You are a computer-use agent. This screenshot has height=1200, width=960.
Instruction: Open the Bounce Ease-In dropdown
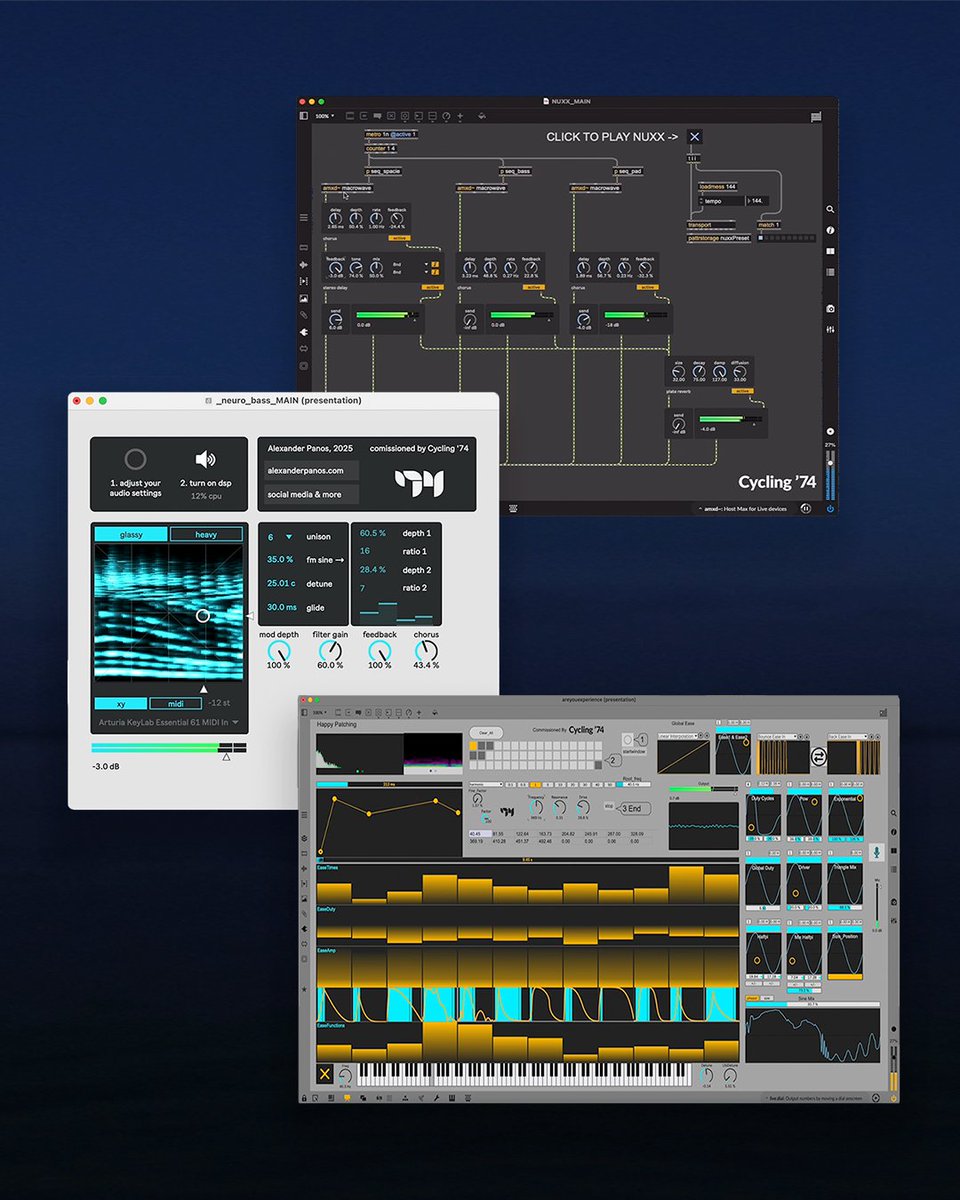click(x=778, y=736)
